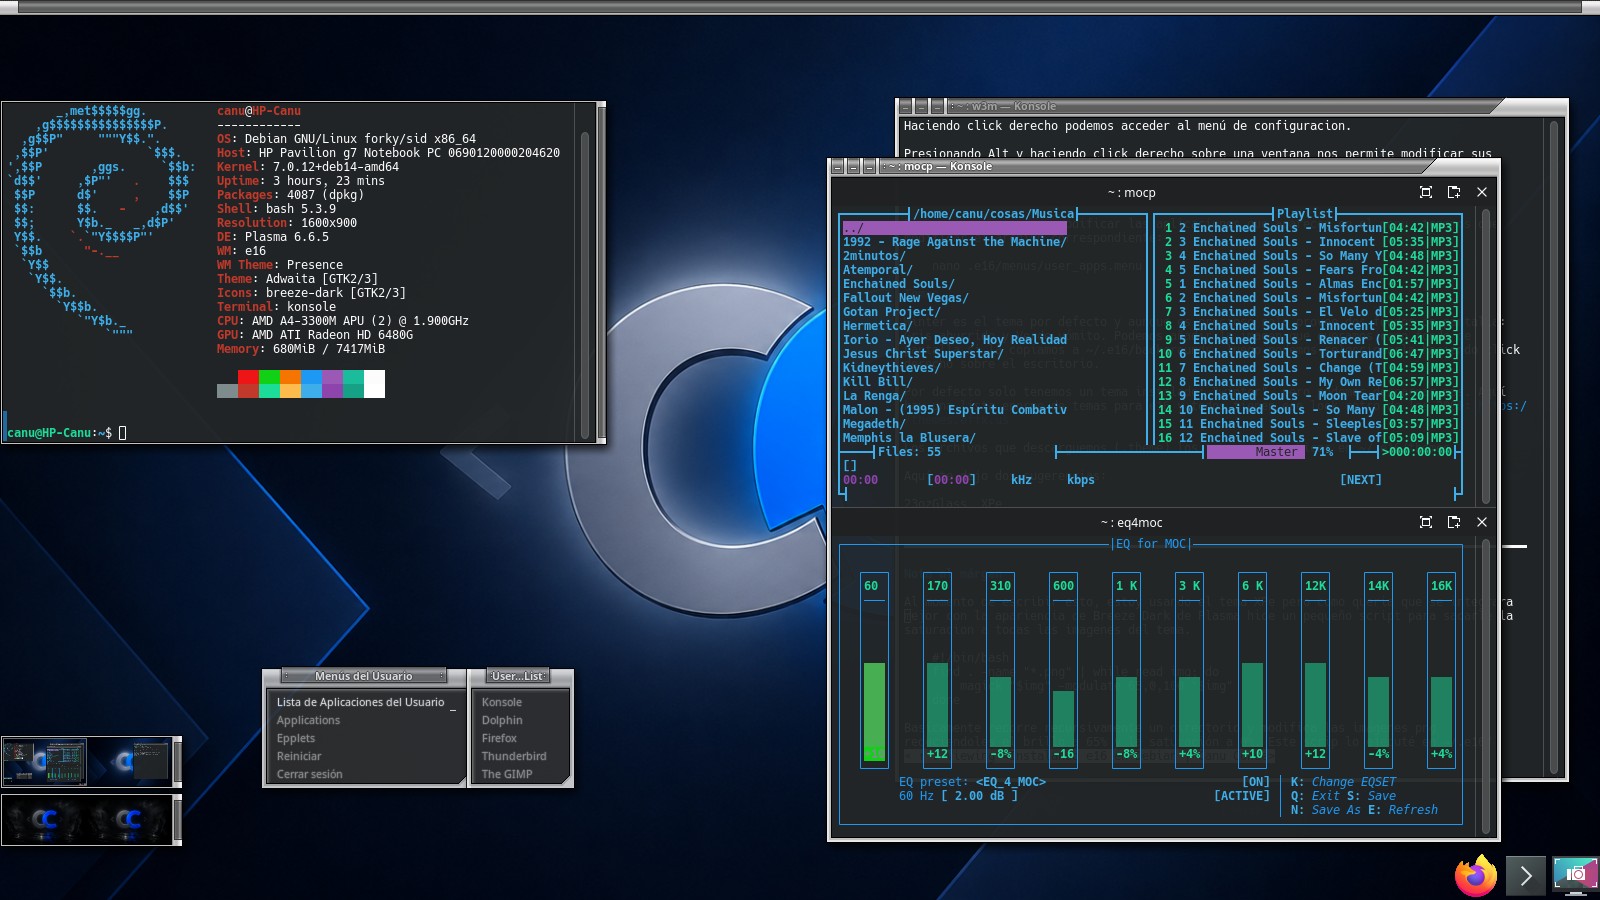The height and width of the screenshot is (900, 1600).
Task: Select the 'Kill Bill/' folder
Action: [x=877, y=382]
